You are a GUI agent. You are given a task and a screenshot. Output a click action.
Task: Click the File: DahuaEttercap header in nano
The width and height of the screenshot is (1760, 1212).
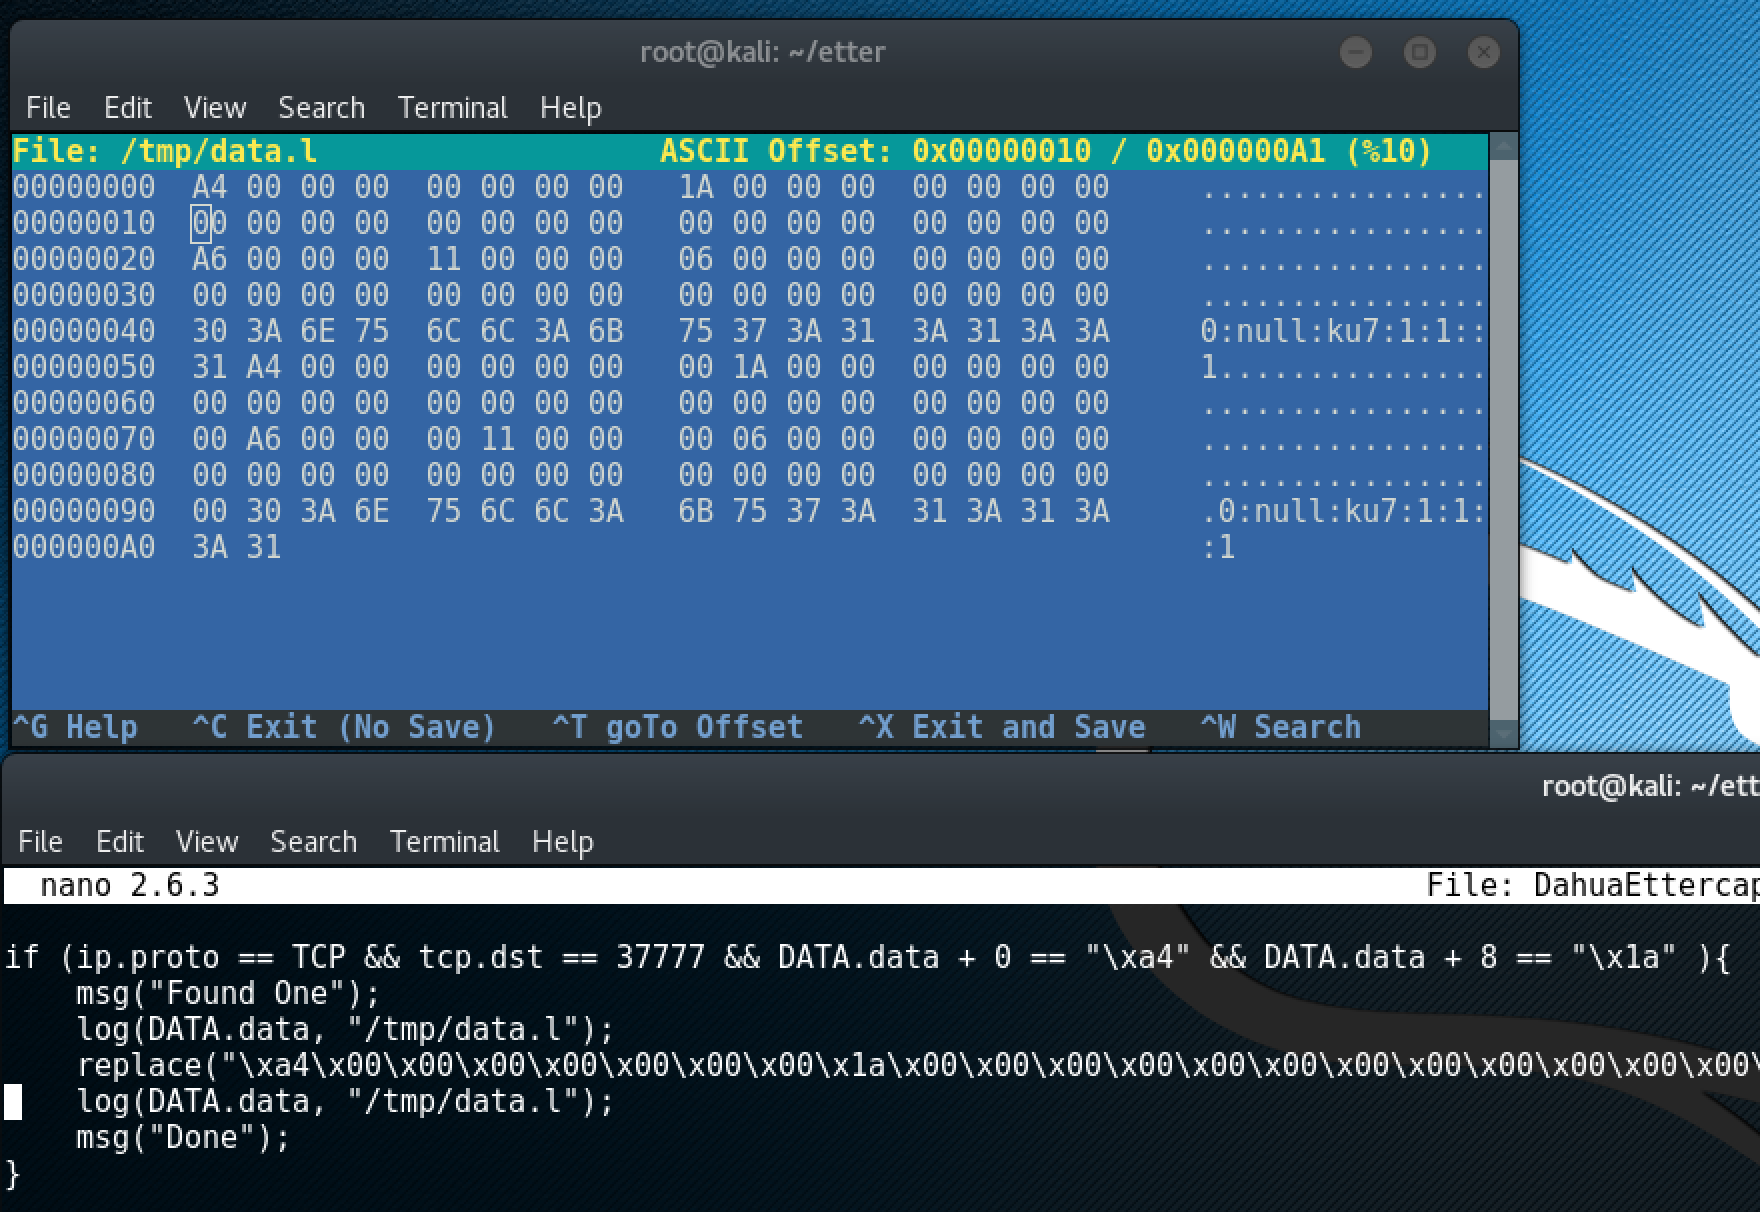(1592, 886)
